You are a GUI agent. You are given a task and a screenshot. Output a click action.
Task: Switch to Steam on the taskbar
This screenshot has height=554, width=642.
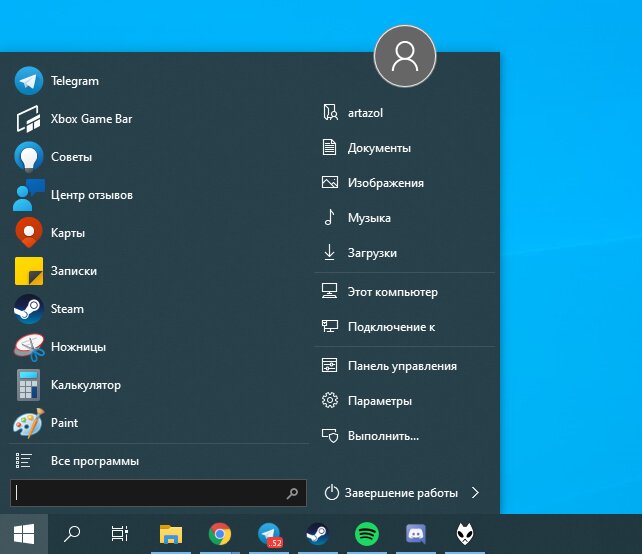[318, 534]
